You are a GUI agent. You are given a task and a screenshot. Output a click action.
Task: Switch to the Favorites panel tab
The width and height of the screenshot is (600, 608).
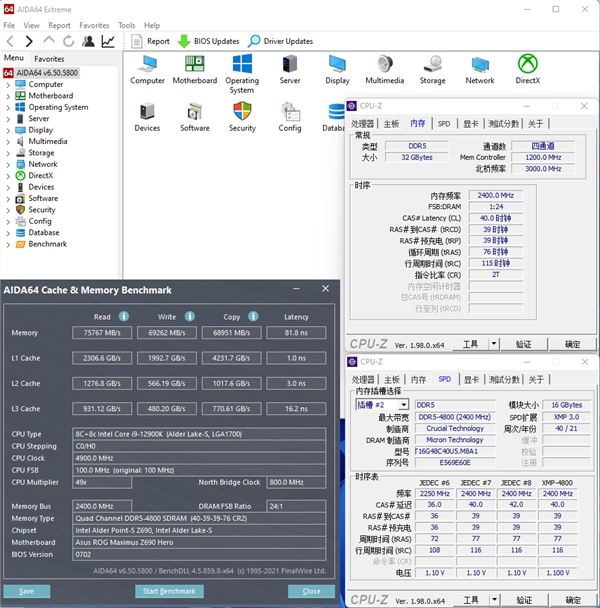tap(49, 59)
